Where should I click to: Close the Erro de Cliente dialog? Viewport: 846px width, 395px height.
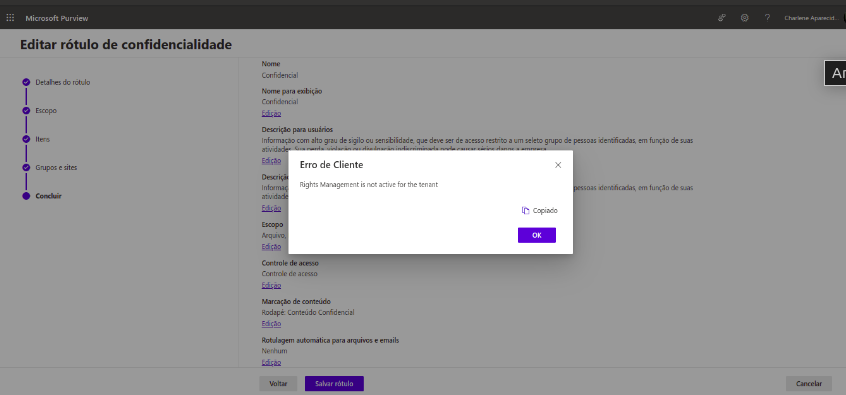[x=558, y=165]
